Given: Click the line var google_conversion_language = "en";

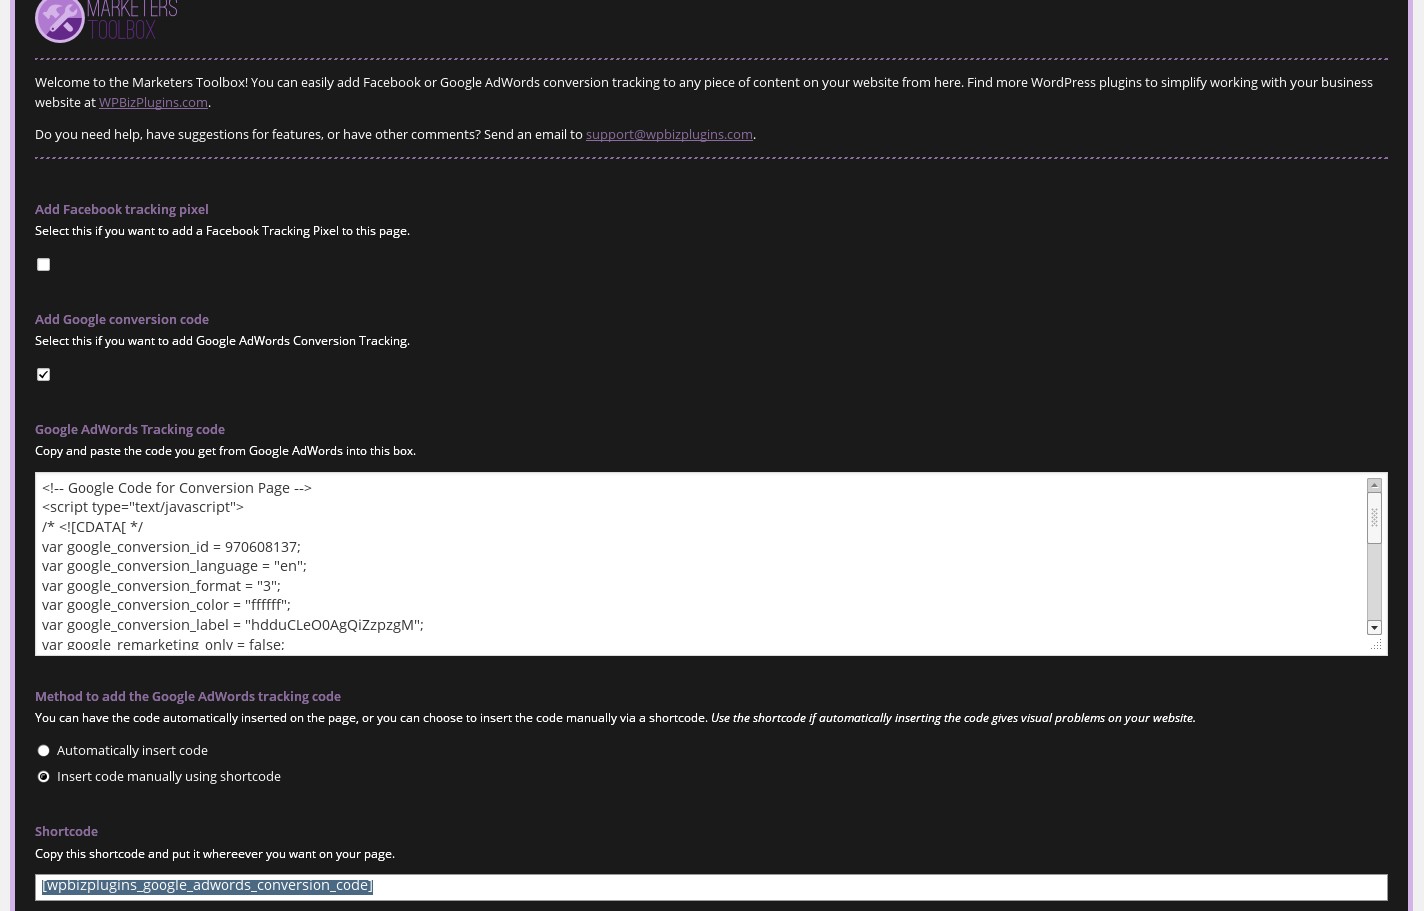Looking at the screenshot, I should point(174,565).
